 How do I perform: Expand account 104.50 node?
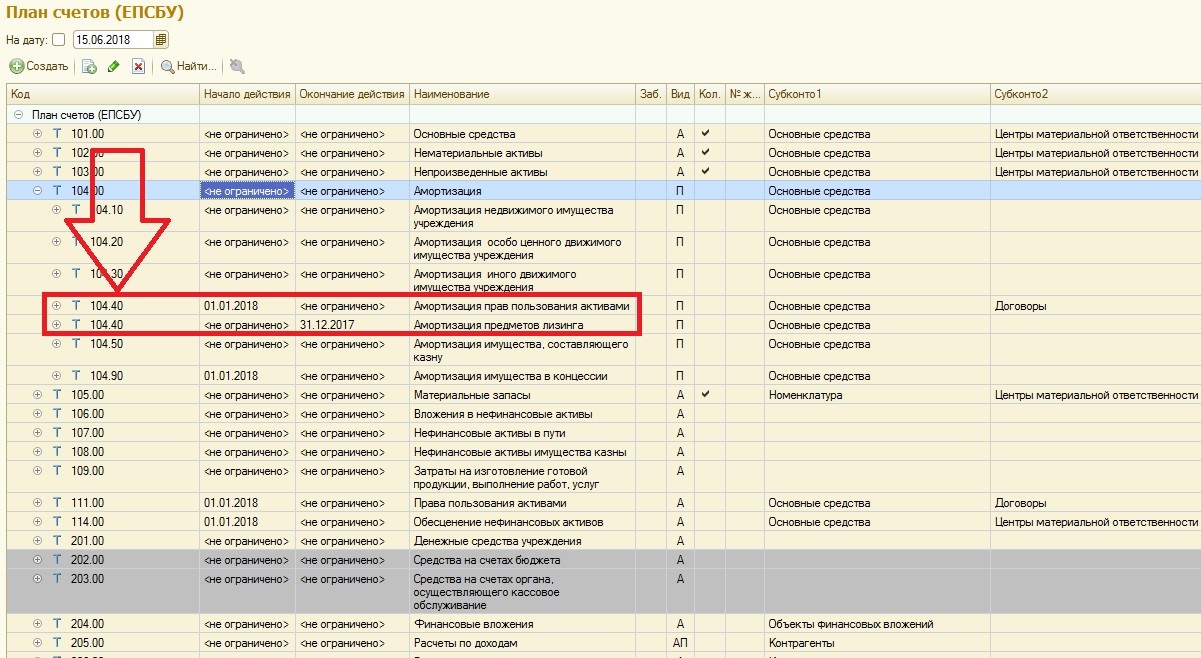57,344
